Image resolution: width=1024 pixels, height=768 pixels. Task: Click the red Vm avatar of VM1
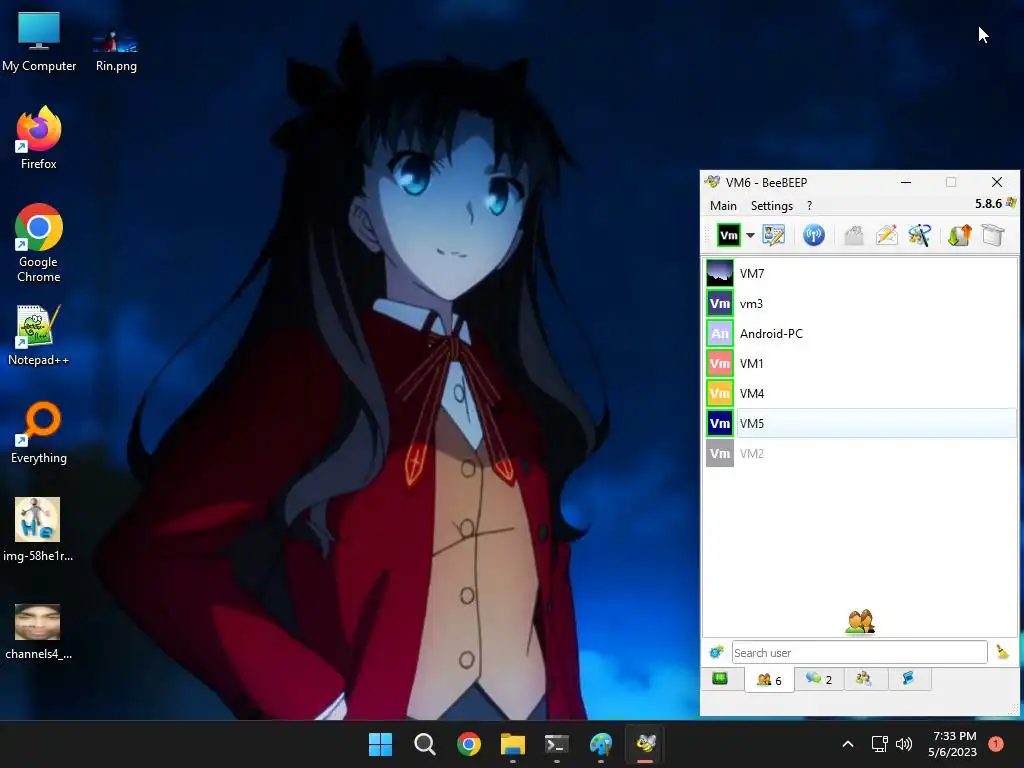720,364
